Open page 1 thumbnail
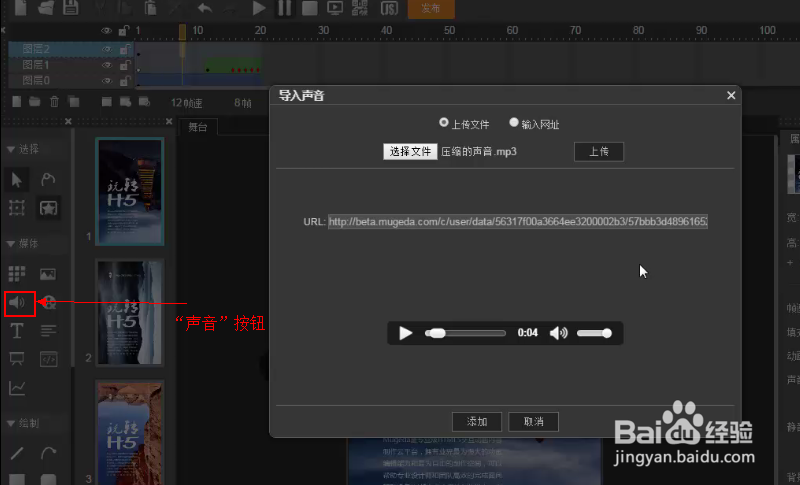 point(130,192)
